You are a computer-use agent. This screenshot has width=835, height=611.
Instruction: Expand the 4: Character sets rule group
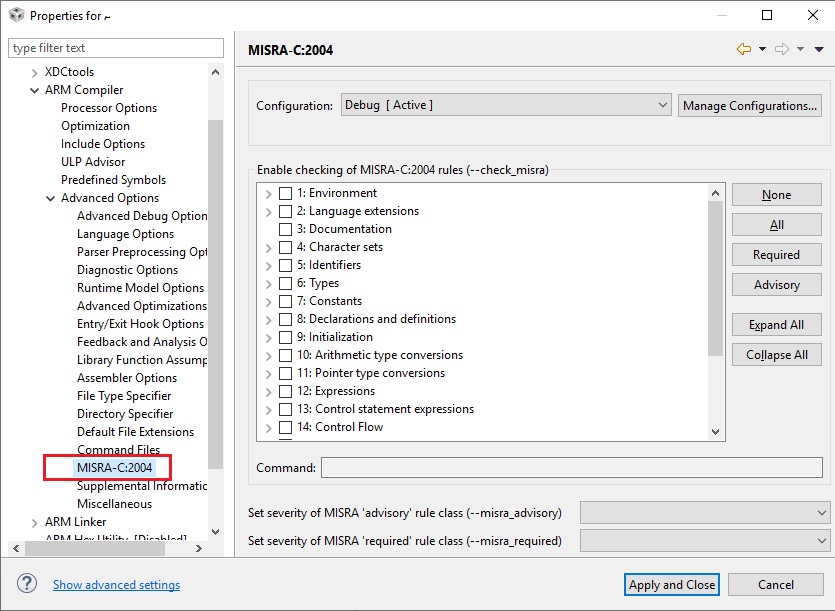pyautogui.click(x=268, y=248)
